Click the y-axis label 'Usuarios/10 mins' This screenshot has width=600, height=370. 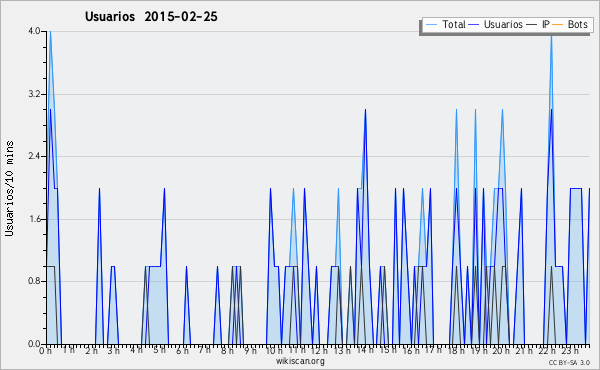pos(9,189)
